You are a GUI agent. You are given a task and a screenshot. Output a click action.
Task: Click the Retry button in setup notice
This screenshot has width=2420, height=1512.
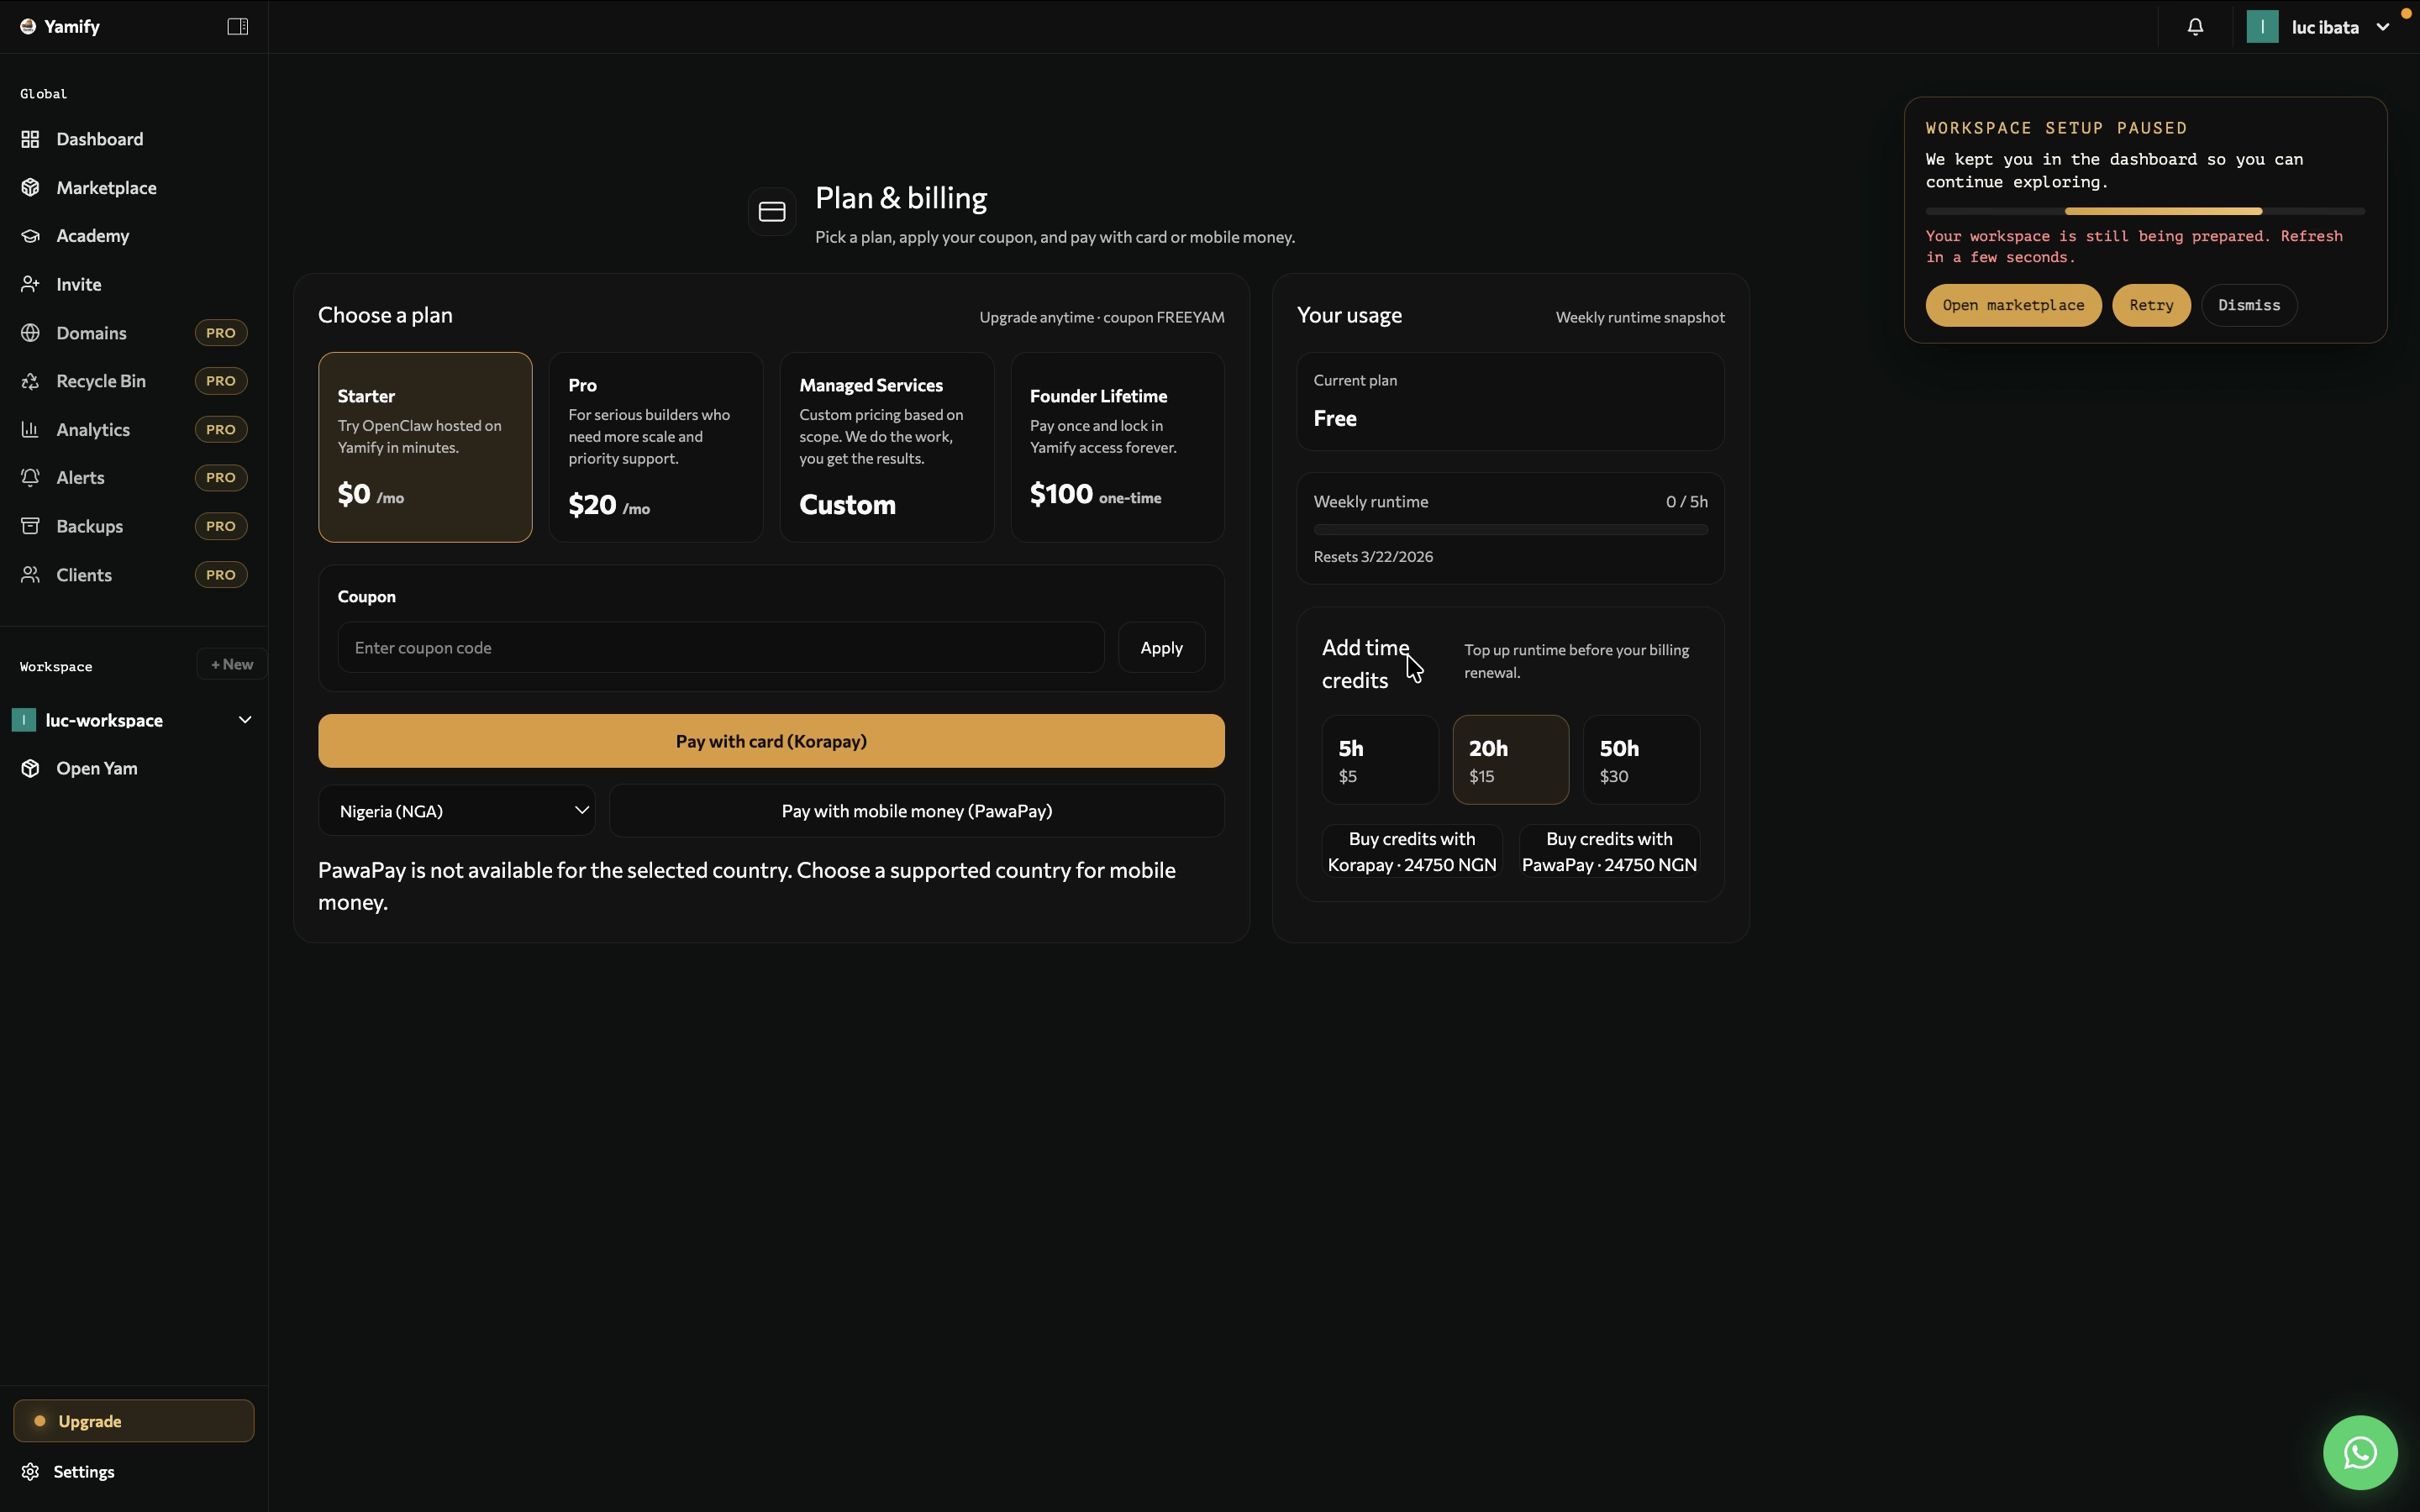point(2150,305)
